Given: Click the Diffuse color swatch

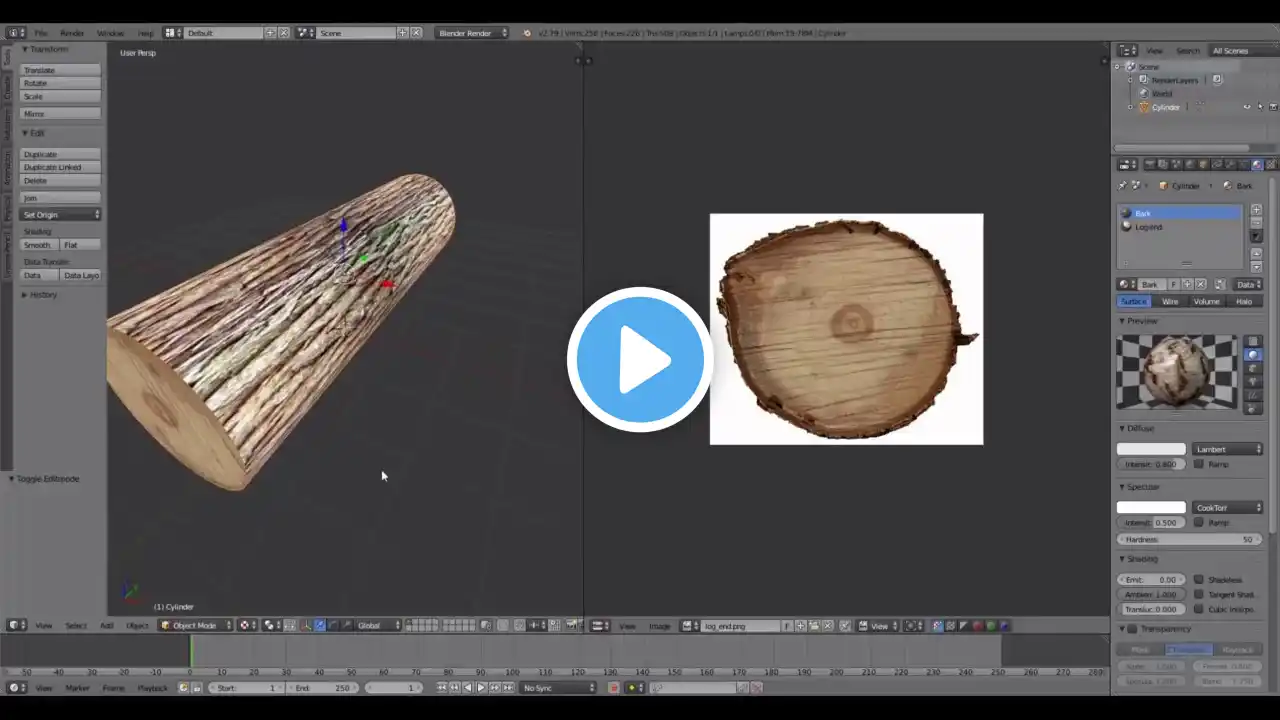Looking at the screenshot, I should pos(1151,449).
